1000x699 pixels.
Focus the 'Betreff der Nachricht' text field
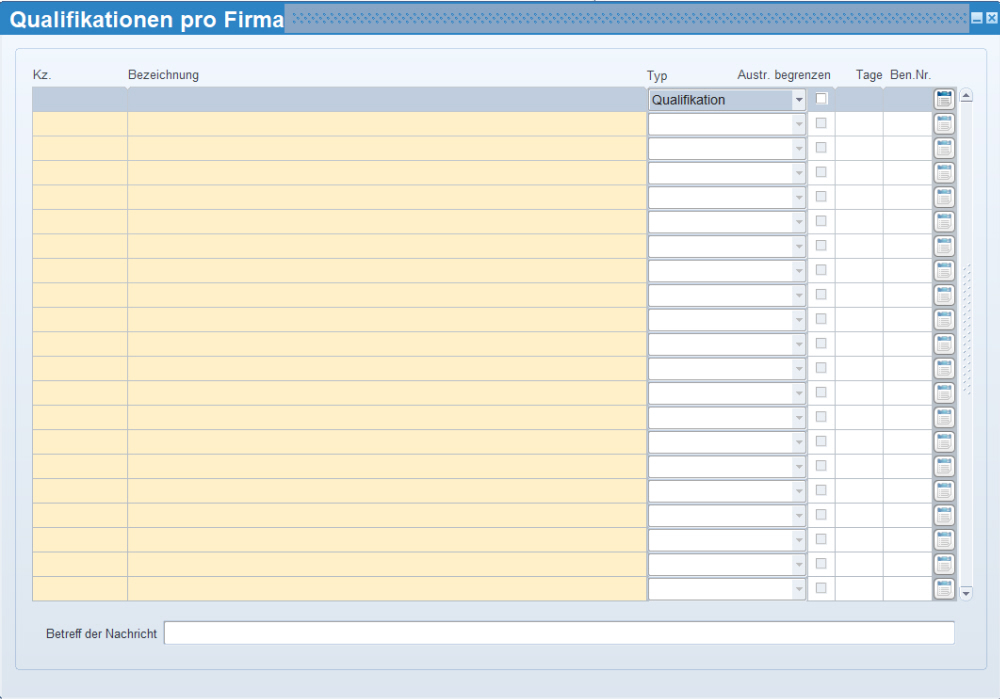[558, 633]
